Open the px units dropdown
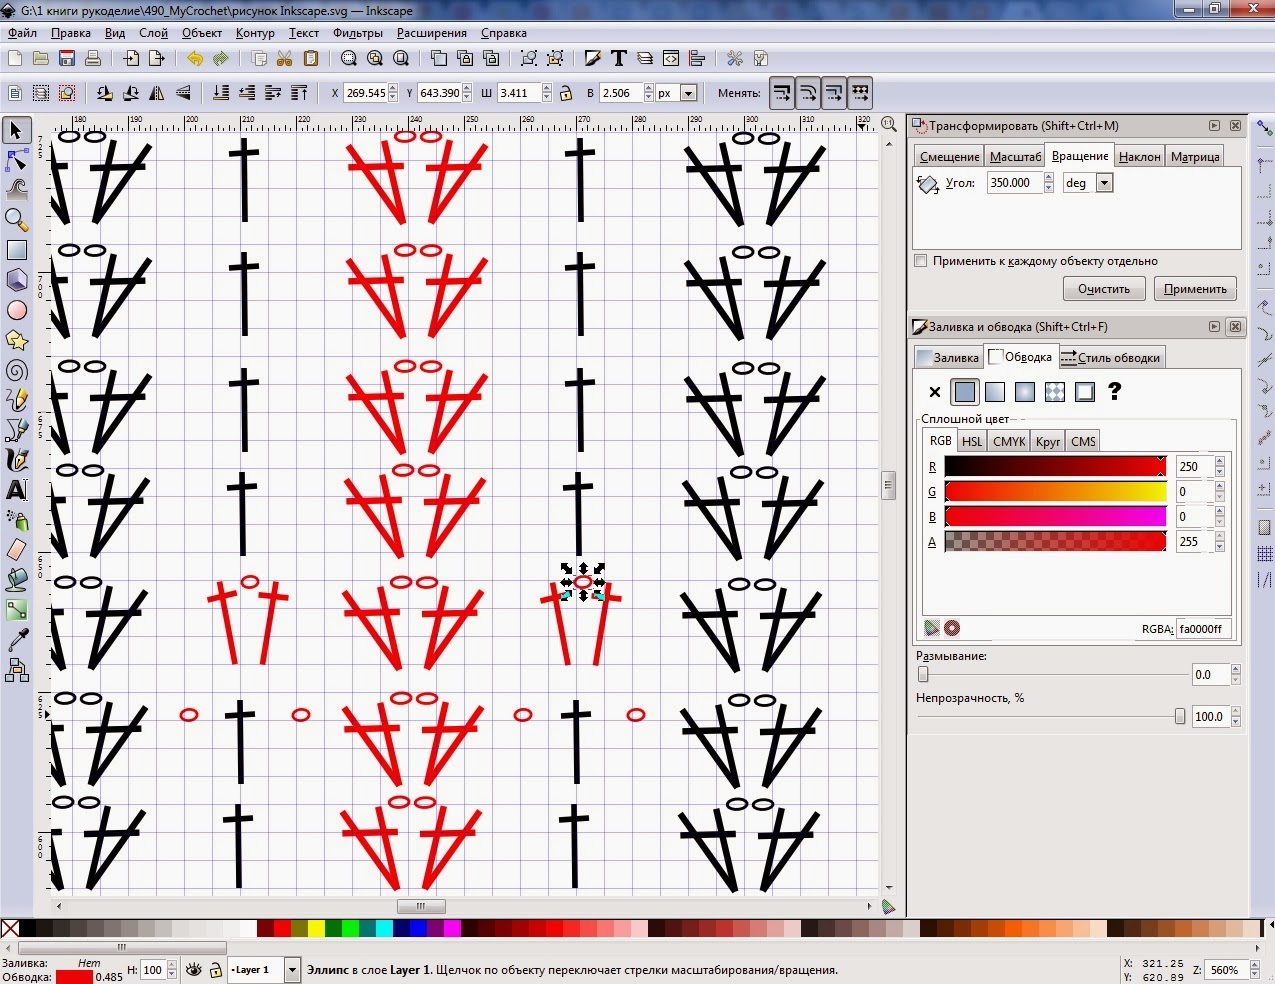This screenshot has width=1275, height=984. [688, 93]
